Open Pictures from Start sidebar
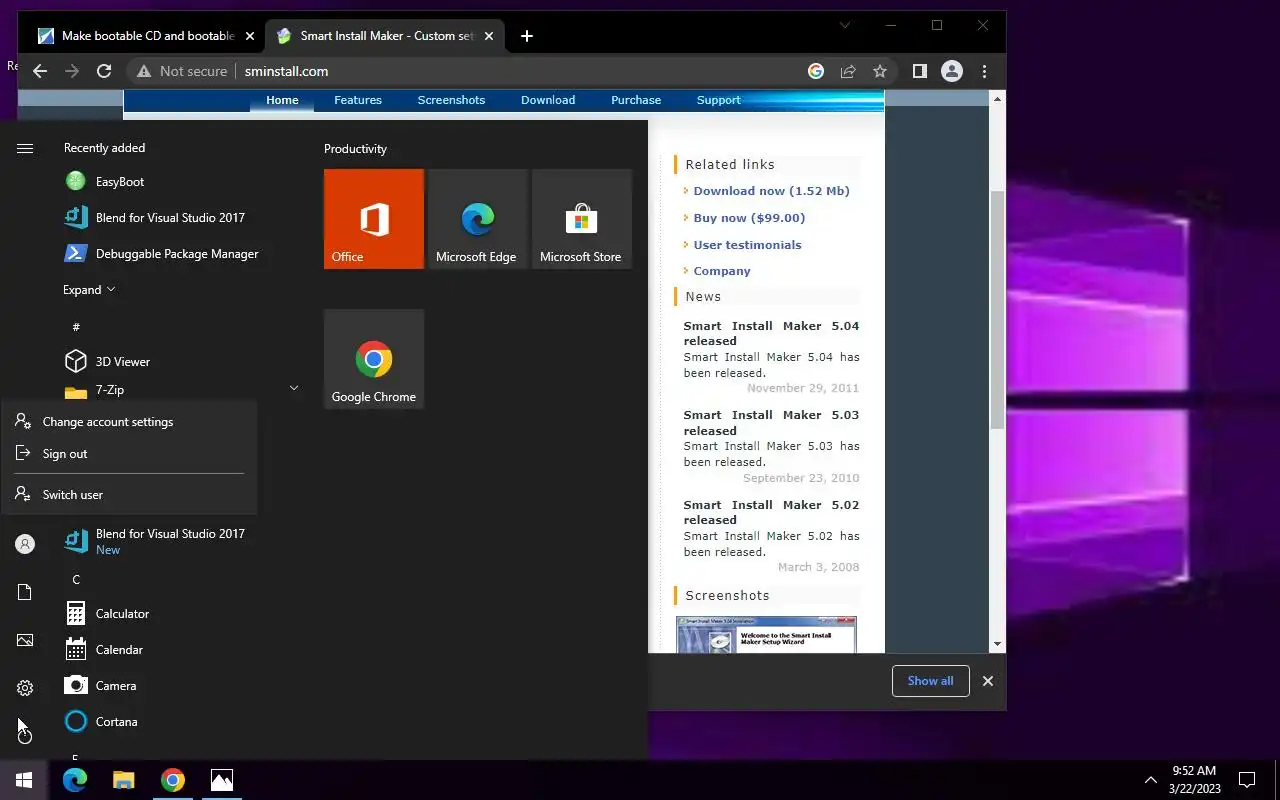1280x800 pixels. pos(25,640)
